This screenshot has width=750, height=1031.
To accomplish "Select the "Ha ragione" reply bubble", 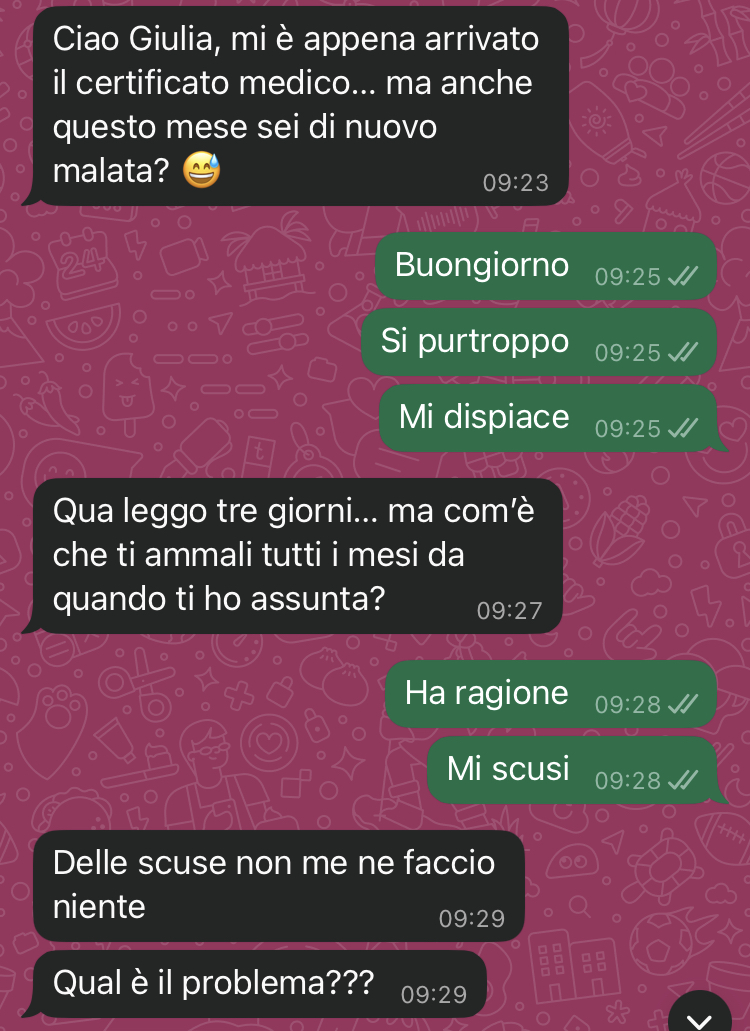I will coord(551,694).
